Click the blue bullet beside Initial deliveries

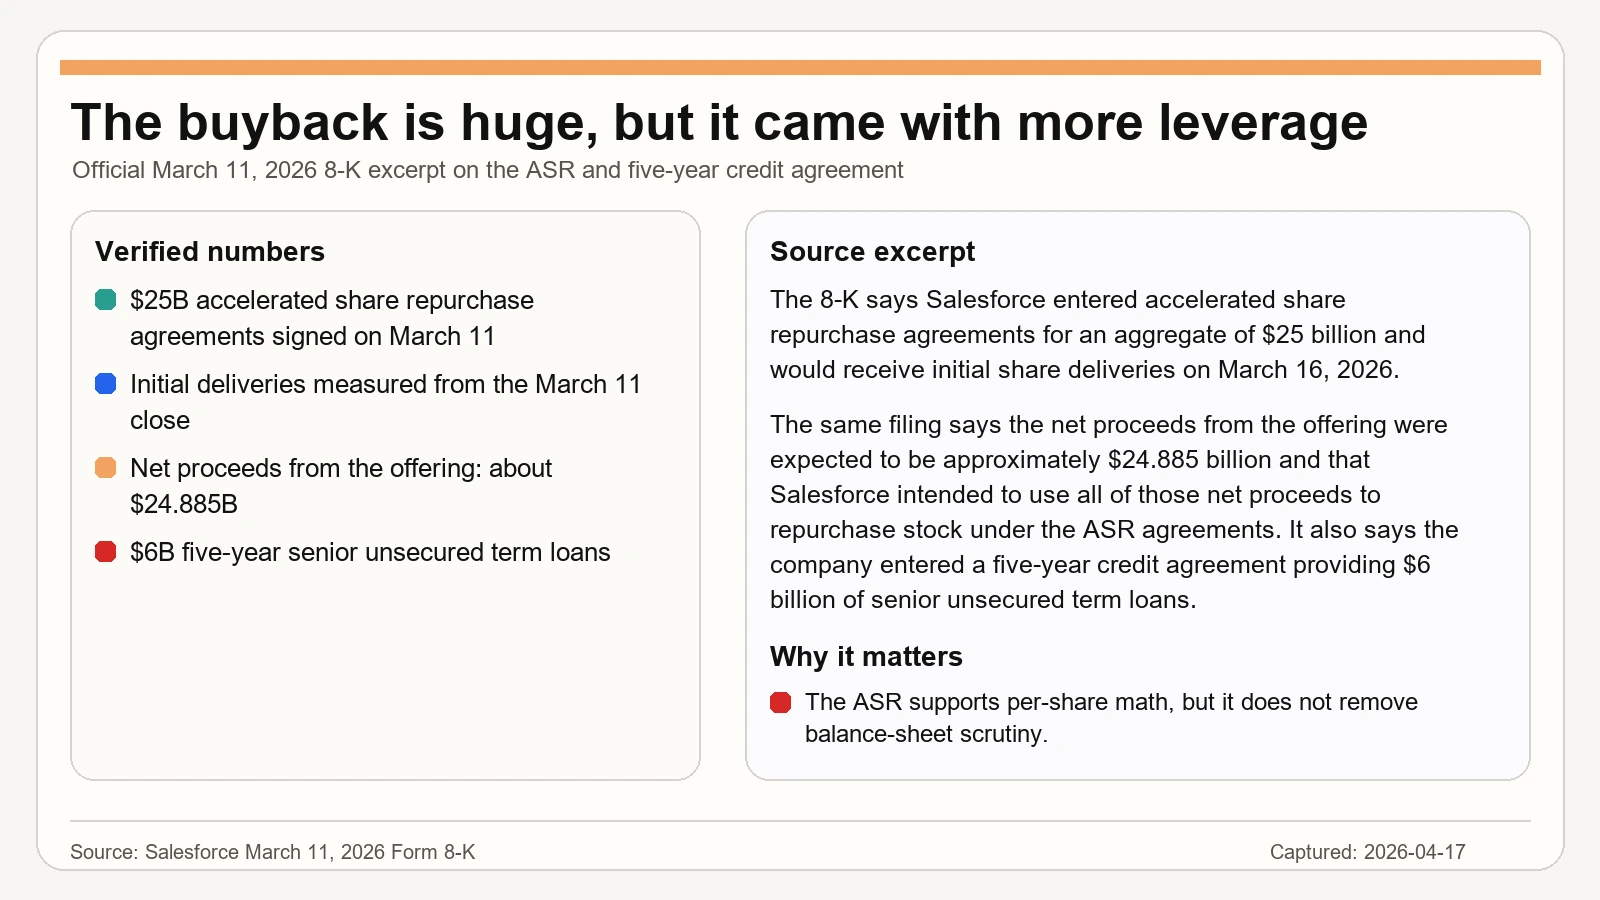(105, 384)
